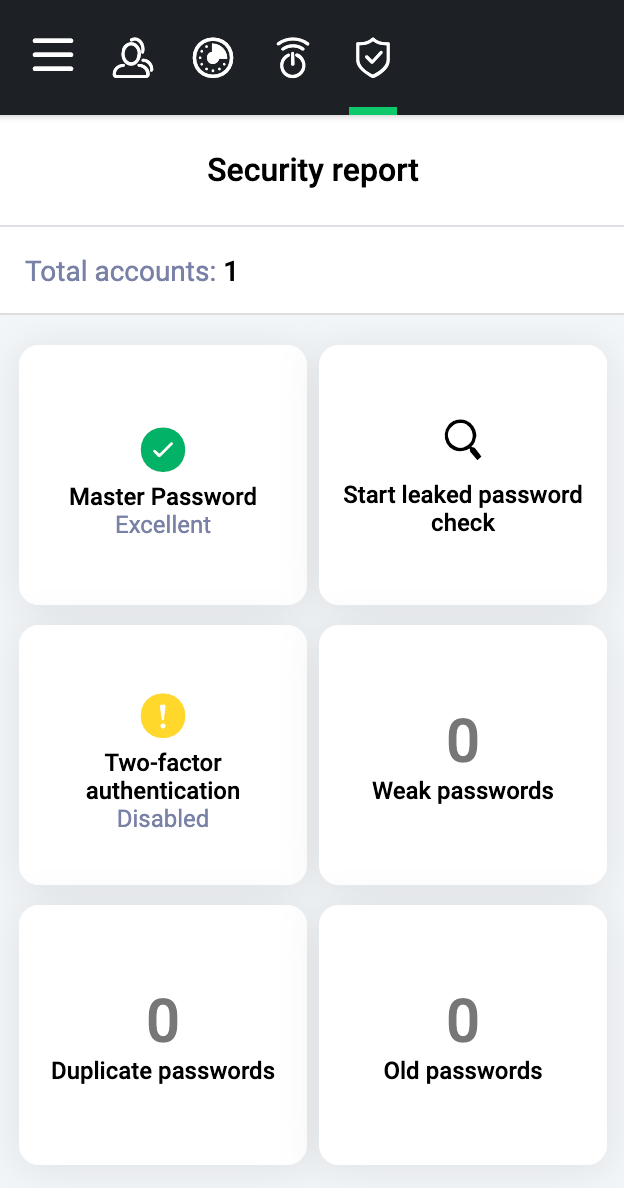Open the password generator dial icon

coord(213,58)
